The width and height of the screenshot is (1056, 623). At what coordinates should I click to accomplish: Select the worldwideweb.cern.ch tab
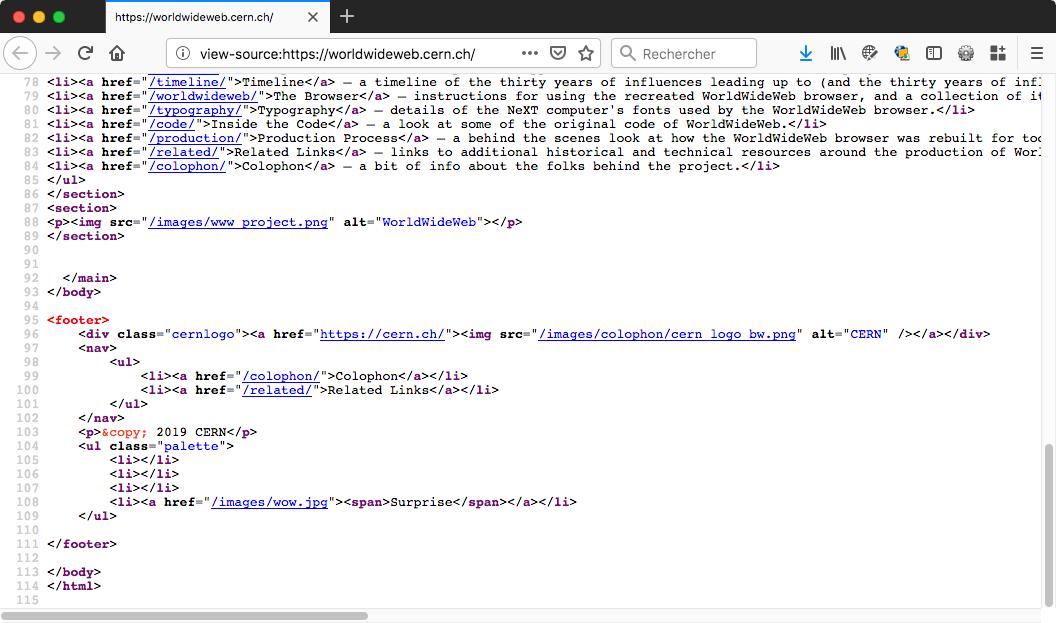click(217, 17)
